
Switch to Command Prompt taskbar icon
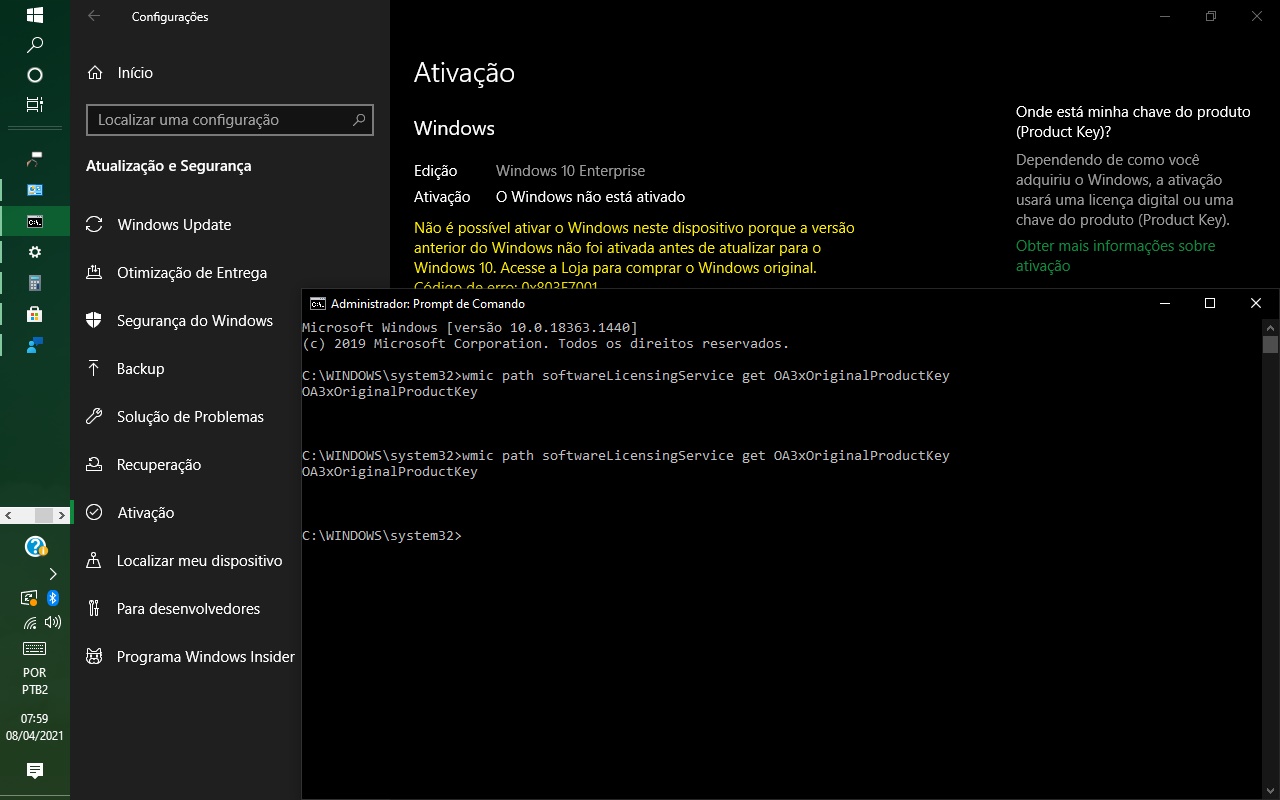coord(35,221)
